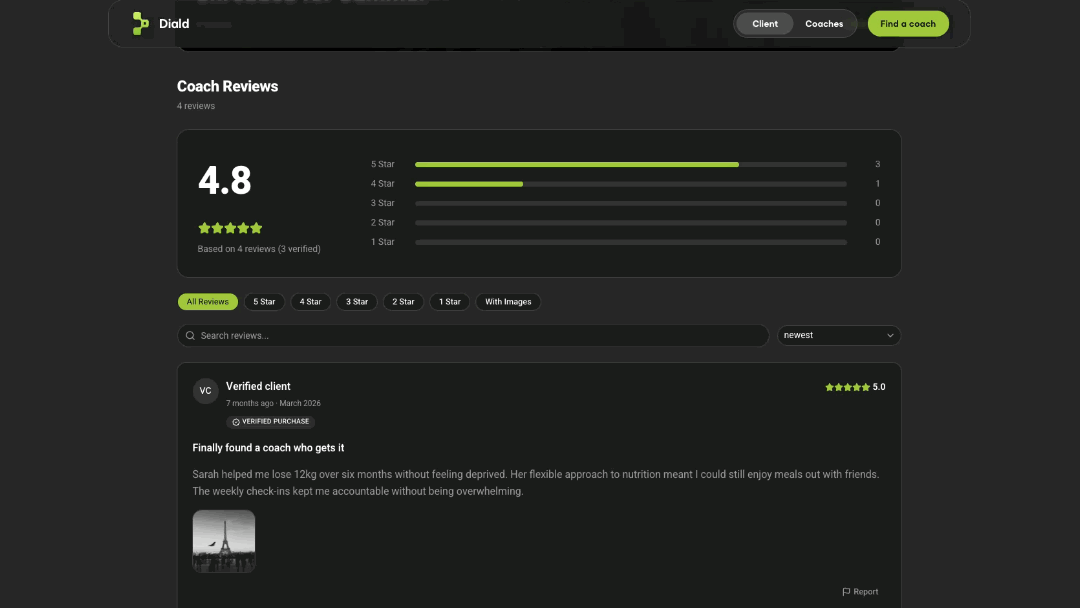Click the 5 Star rating bar
This screenshot has height=608, width=1080.
point(630,165)
